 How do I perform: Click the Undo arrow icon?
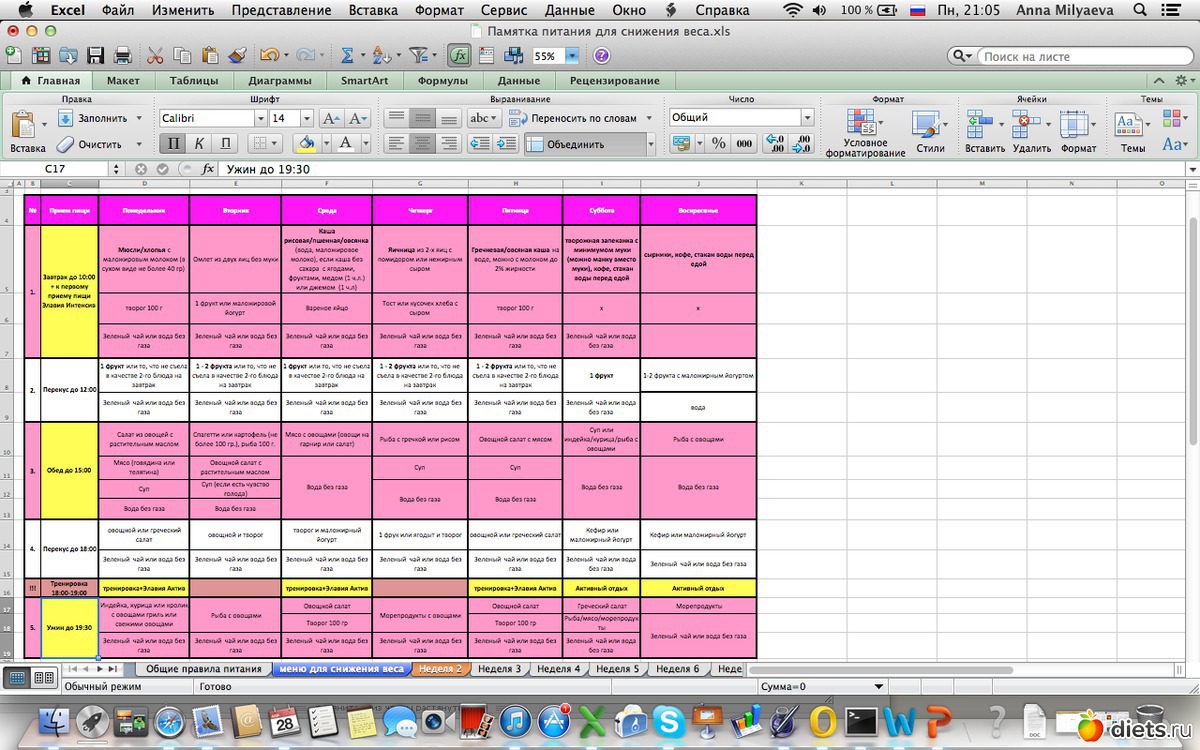(268, 56)
